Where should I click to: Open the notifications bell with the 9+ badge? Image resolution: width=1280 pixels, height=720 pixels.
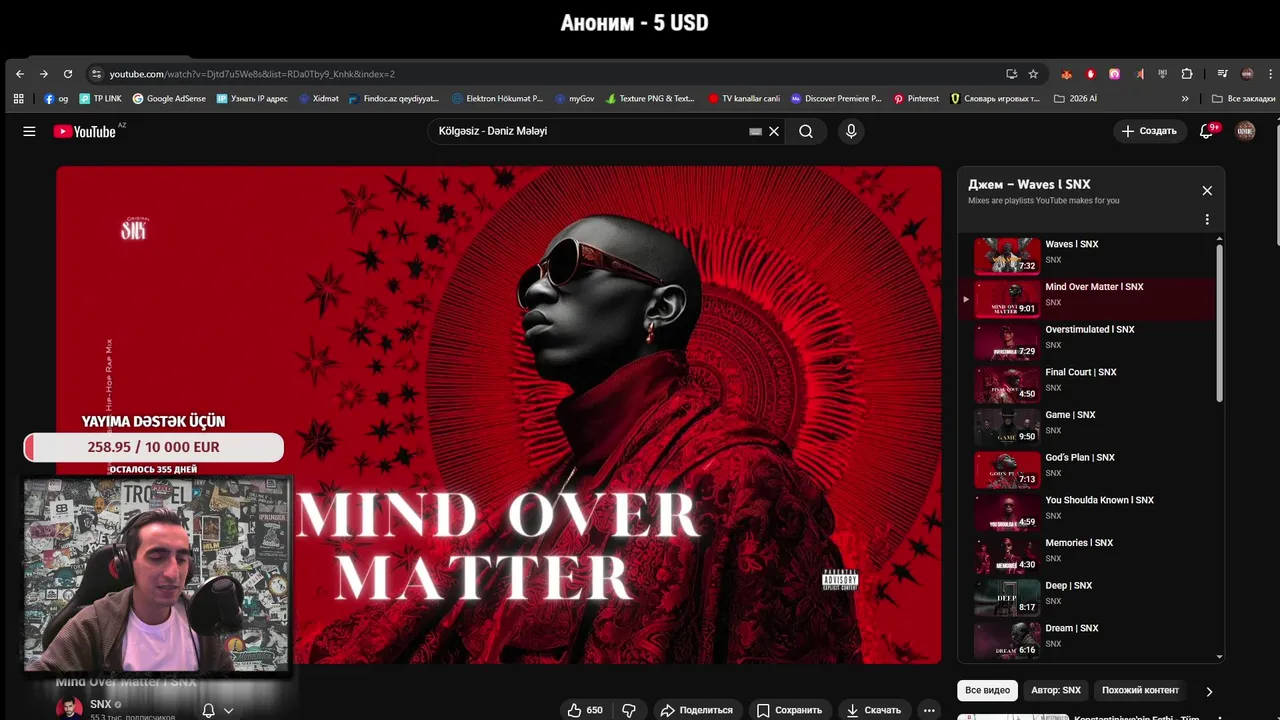coord(1207,131)
